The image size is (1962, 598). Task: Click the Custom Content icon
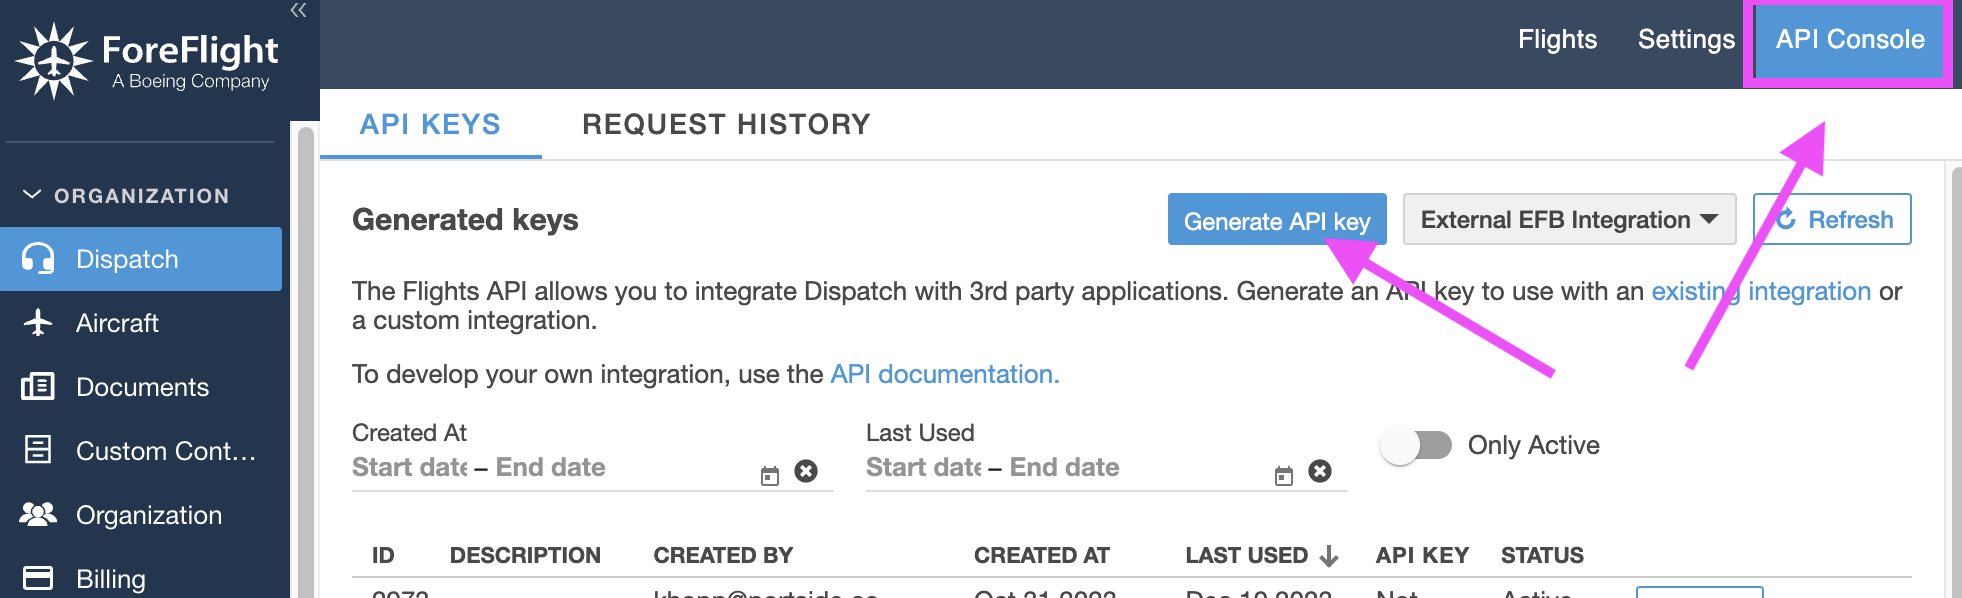tap(38, 450)
